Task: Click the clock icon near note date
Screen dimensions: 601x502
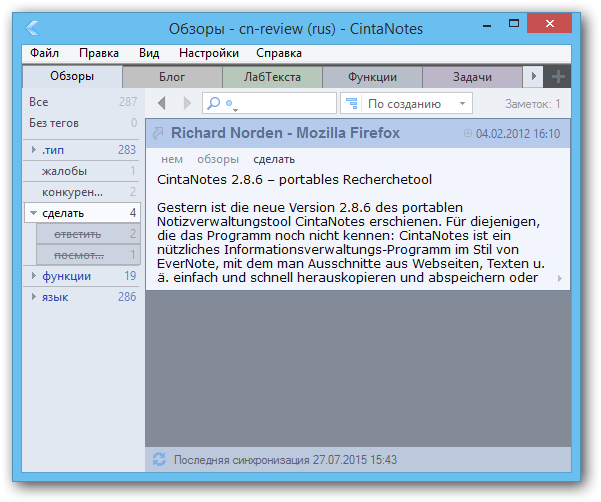Action: point(468,133)
